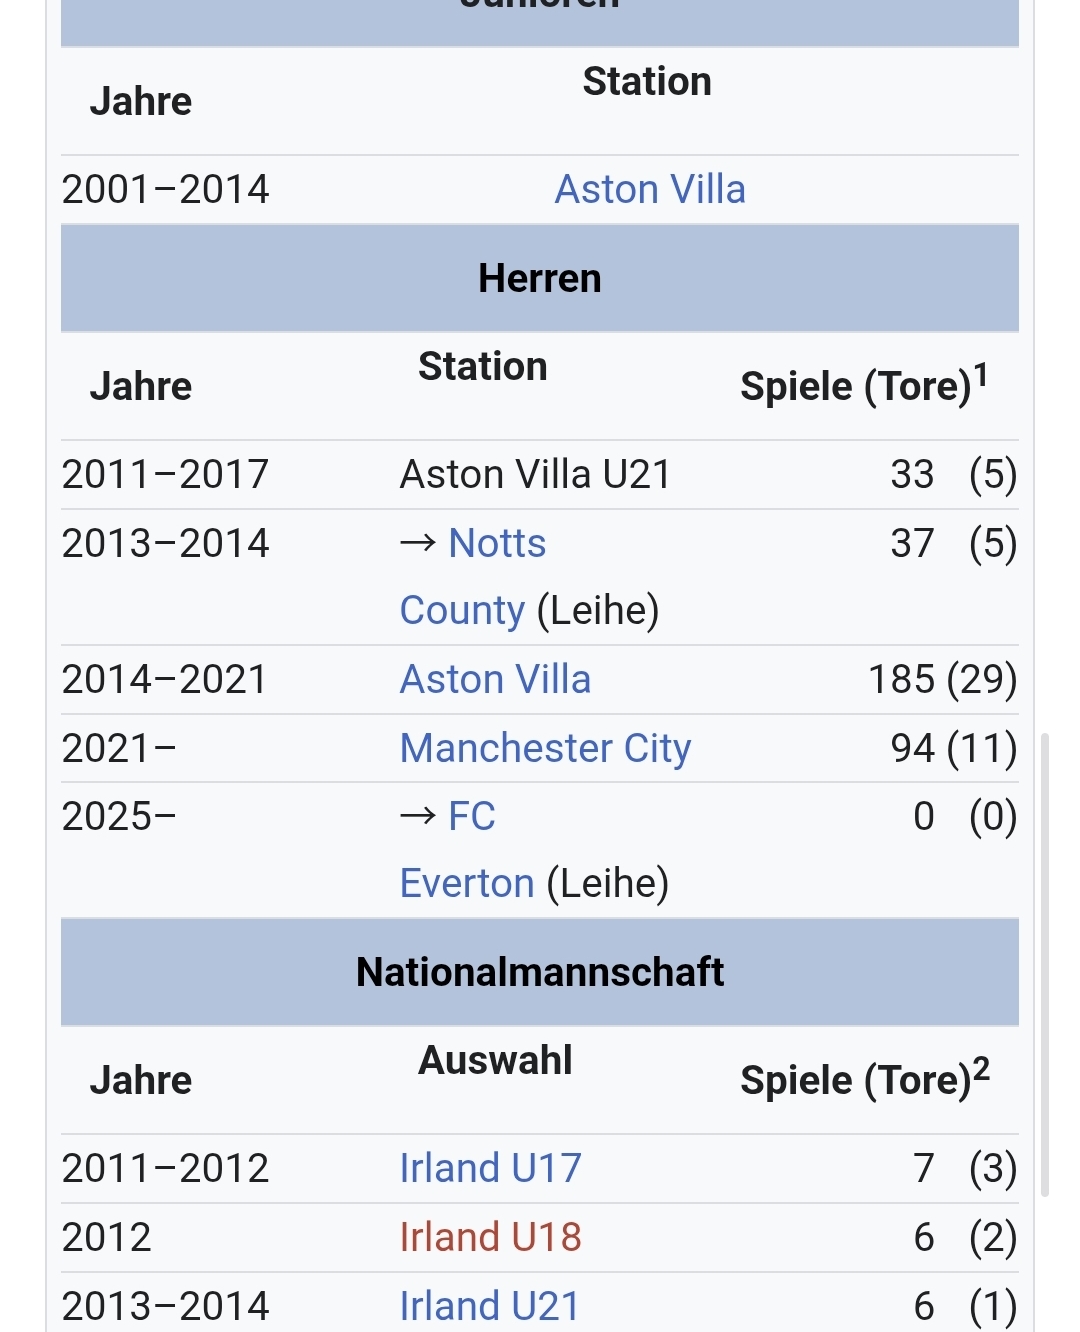The height and width of the screenshot is (1332, 1080).
Task: Click the 94 (11) appearances value
Action: 953,748
